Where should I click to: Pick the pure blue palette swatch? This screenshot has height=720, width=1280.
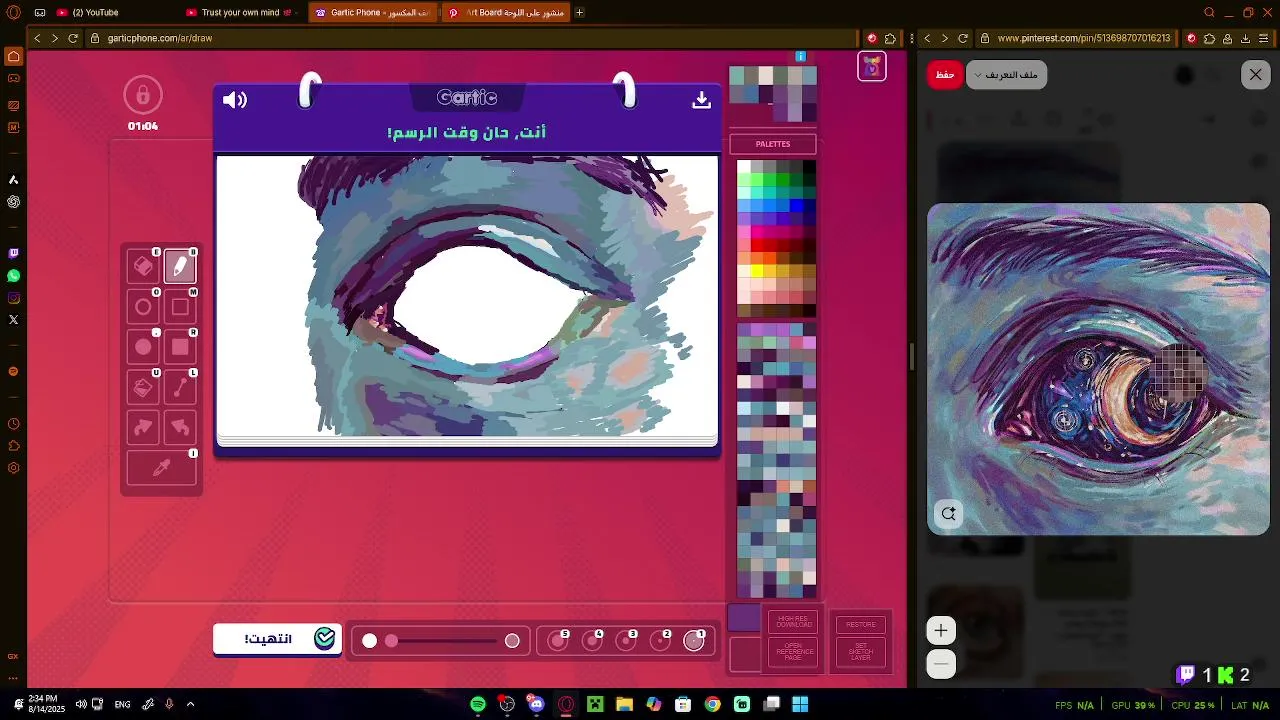click(796, 206)
